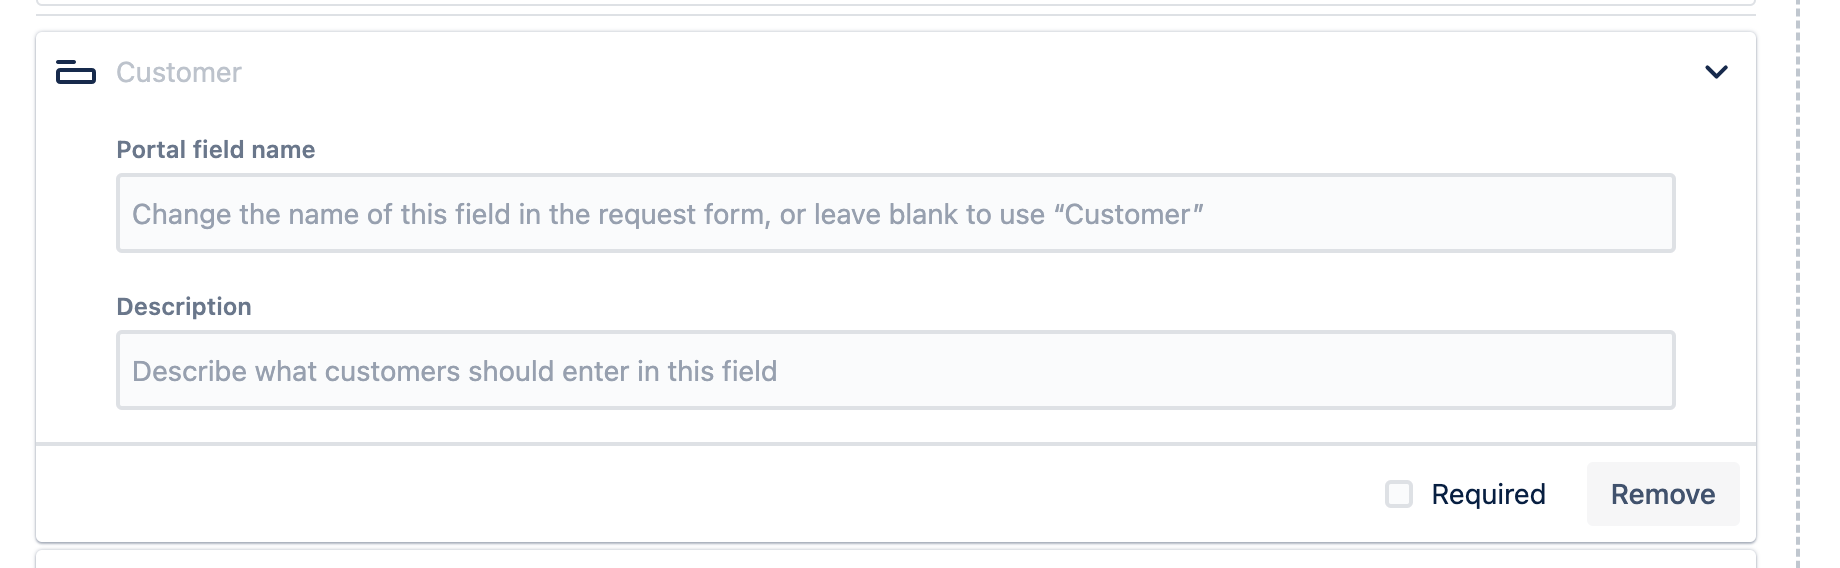Screen dimensions: 1840x568
Task: Click the Customer field title text
Action: click(179, 72)
